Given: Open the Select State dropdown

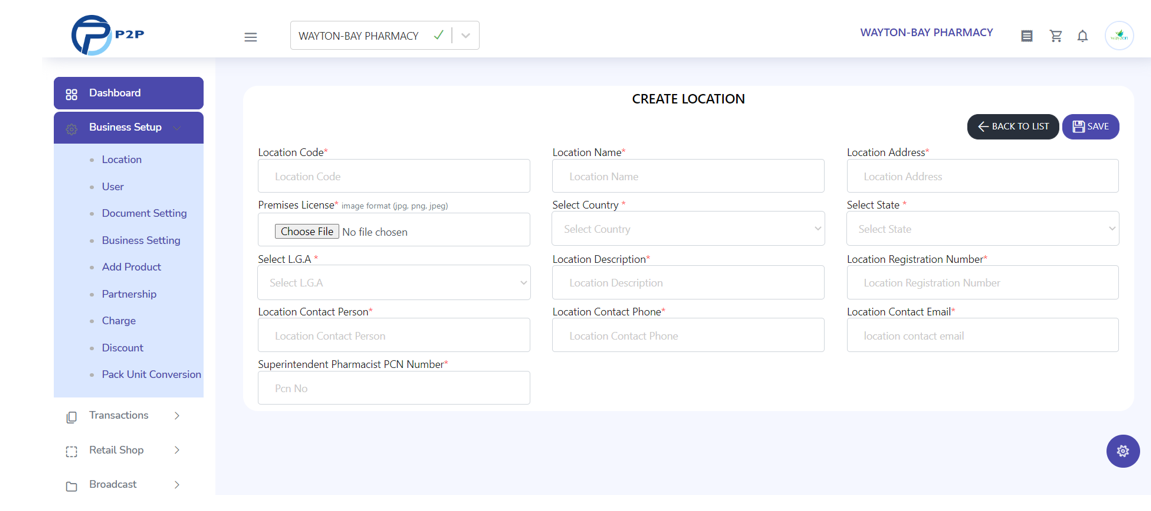Looking at the screenshot, I should pos(983,229).
